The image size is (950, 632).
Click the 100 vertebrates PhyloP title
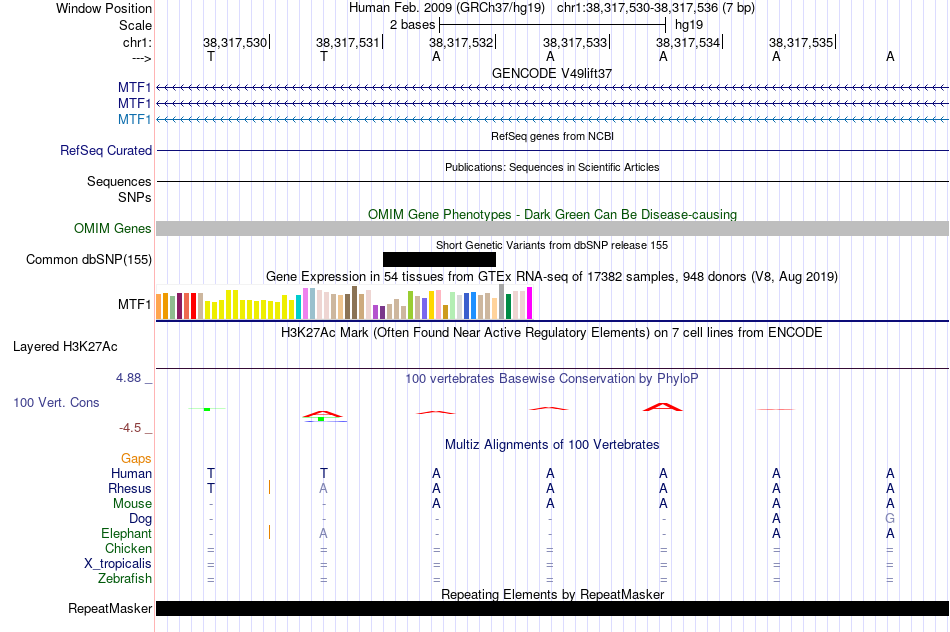pos(552,379)
